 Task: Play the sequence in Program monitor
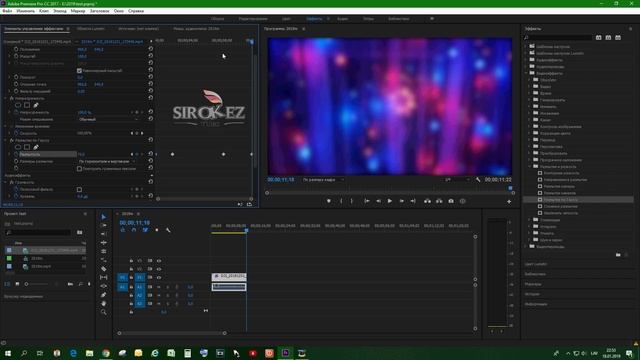pos(390,201)
